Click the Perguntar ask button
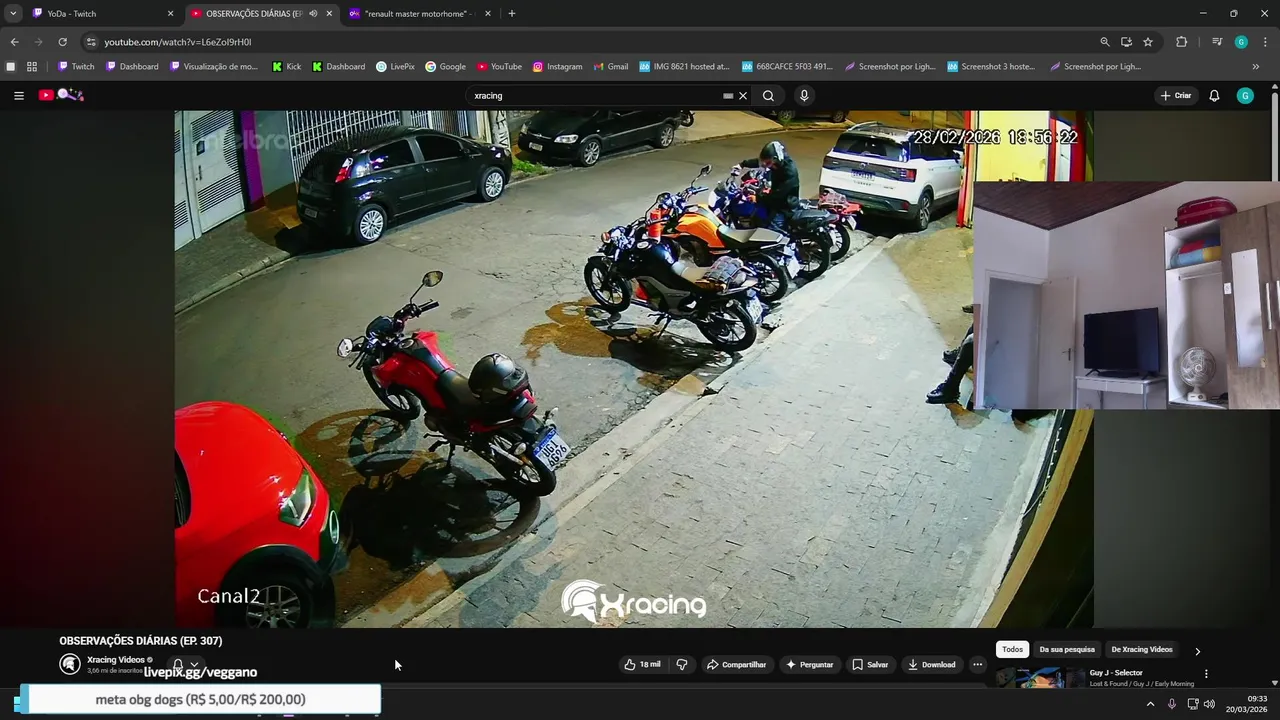 click(810, 664)
